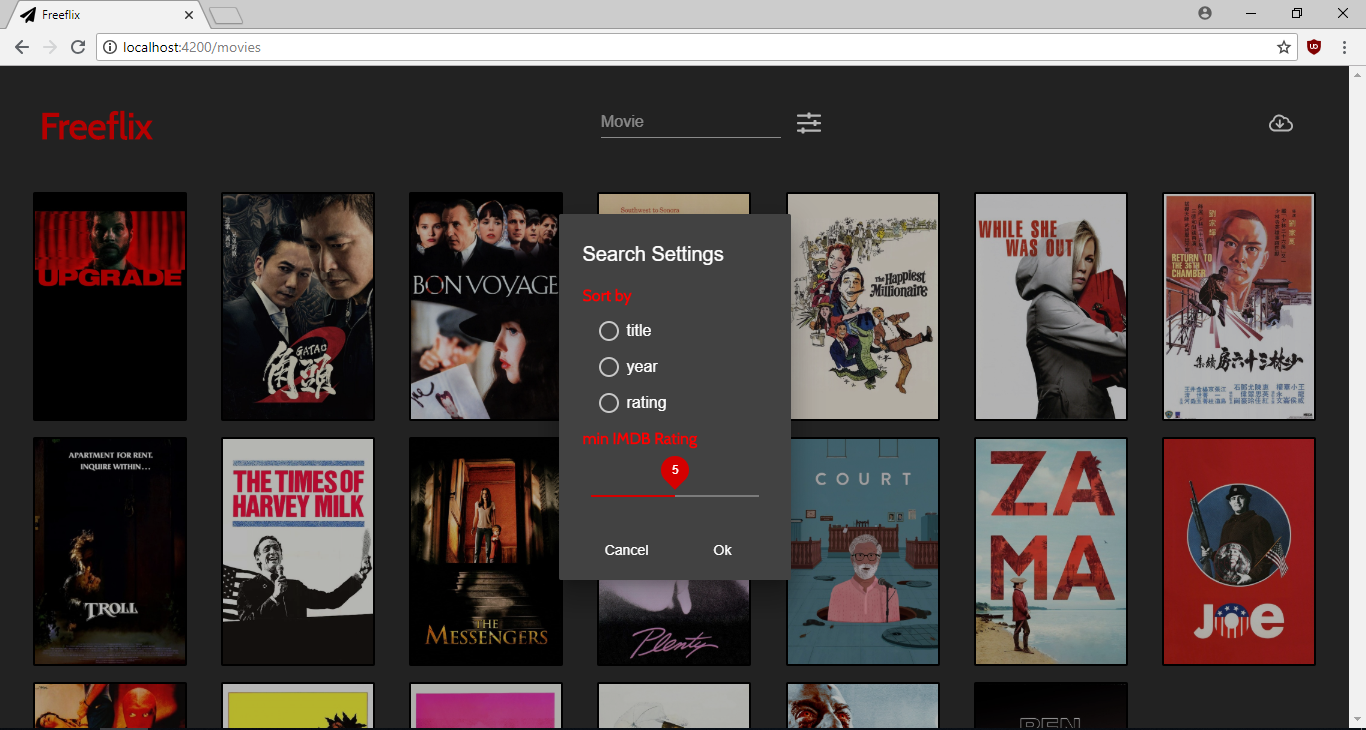Reload the page
Screen dimensions: 1366x730
pos(78,47)
